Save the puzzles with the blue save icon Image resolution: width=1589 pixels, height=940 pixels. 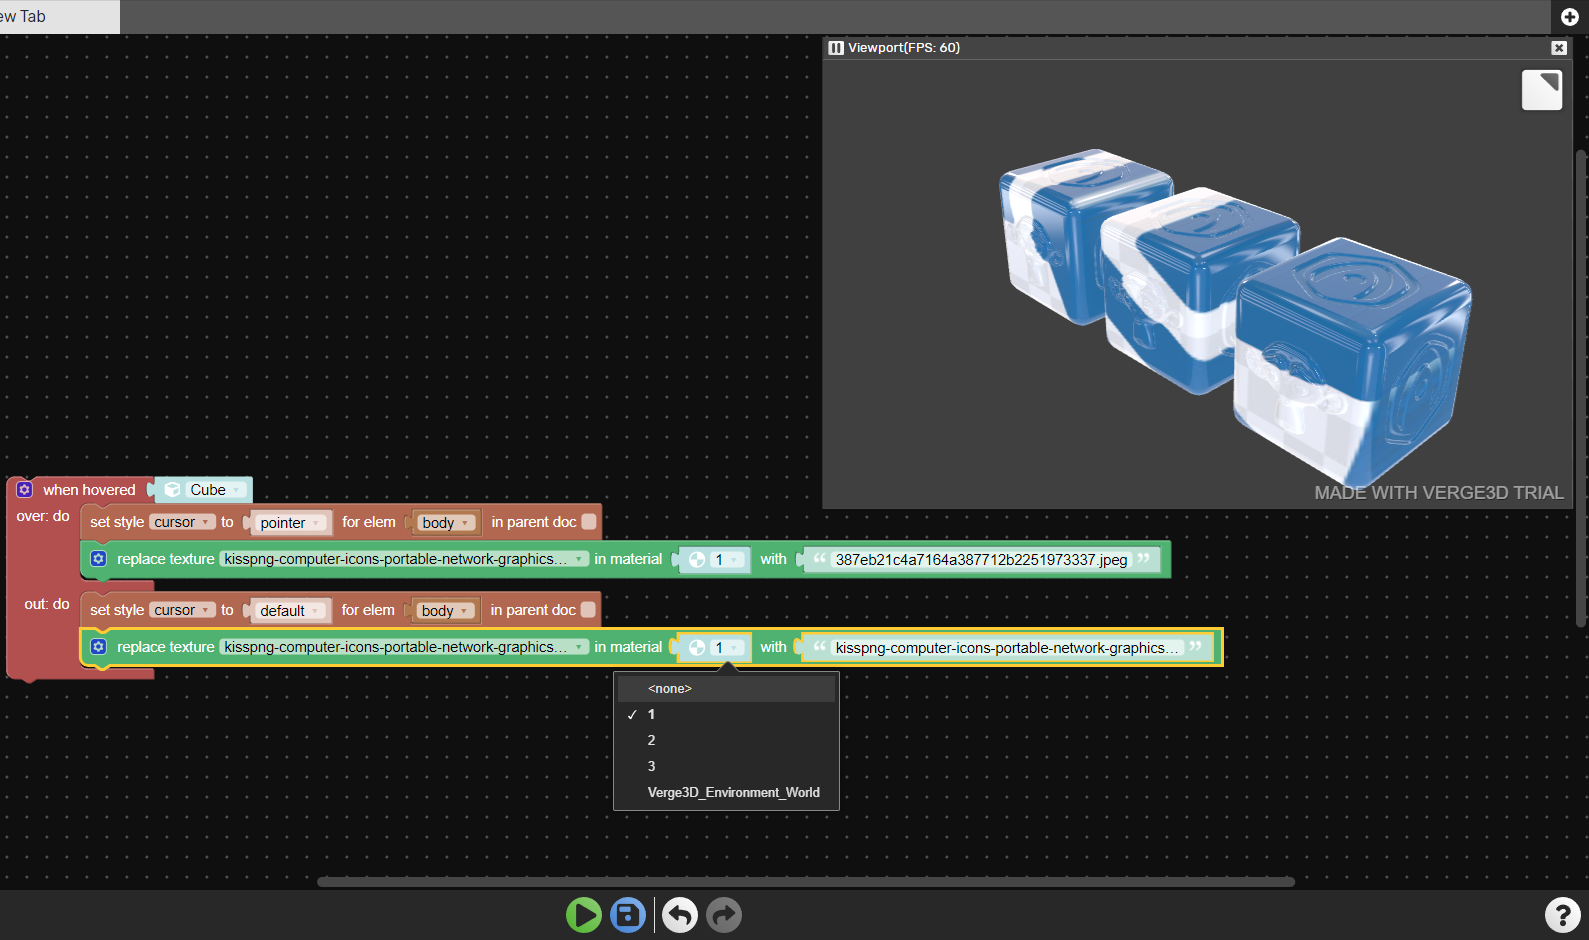point(628,915)
